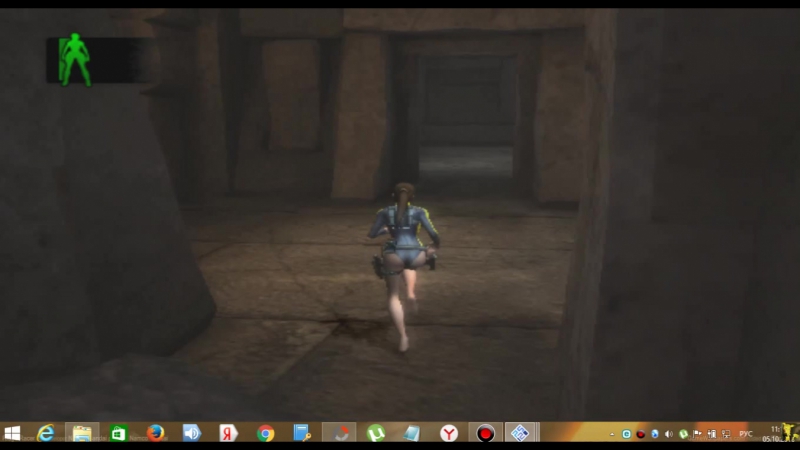Open the red swirl app taskbar icon
Image resolution: width=800 pixels, height=450 pixels.
coord(341,434)
